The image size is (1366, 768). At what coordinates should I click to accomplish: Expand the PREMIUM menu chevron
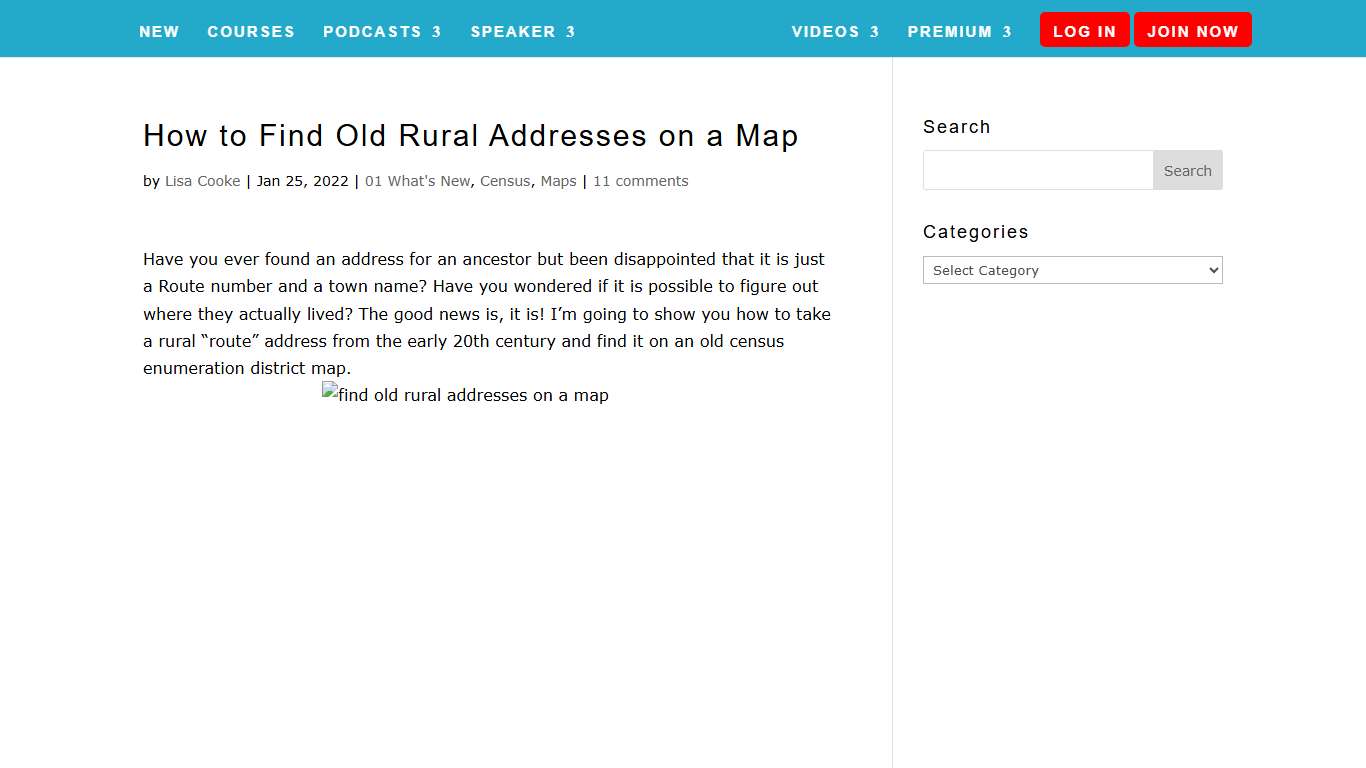[1006, 31]
